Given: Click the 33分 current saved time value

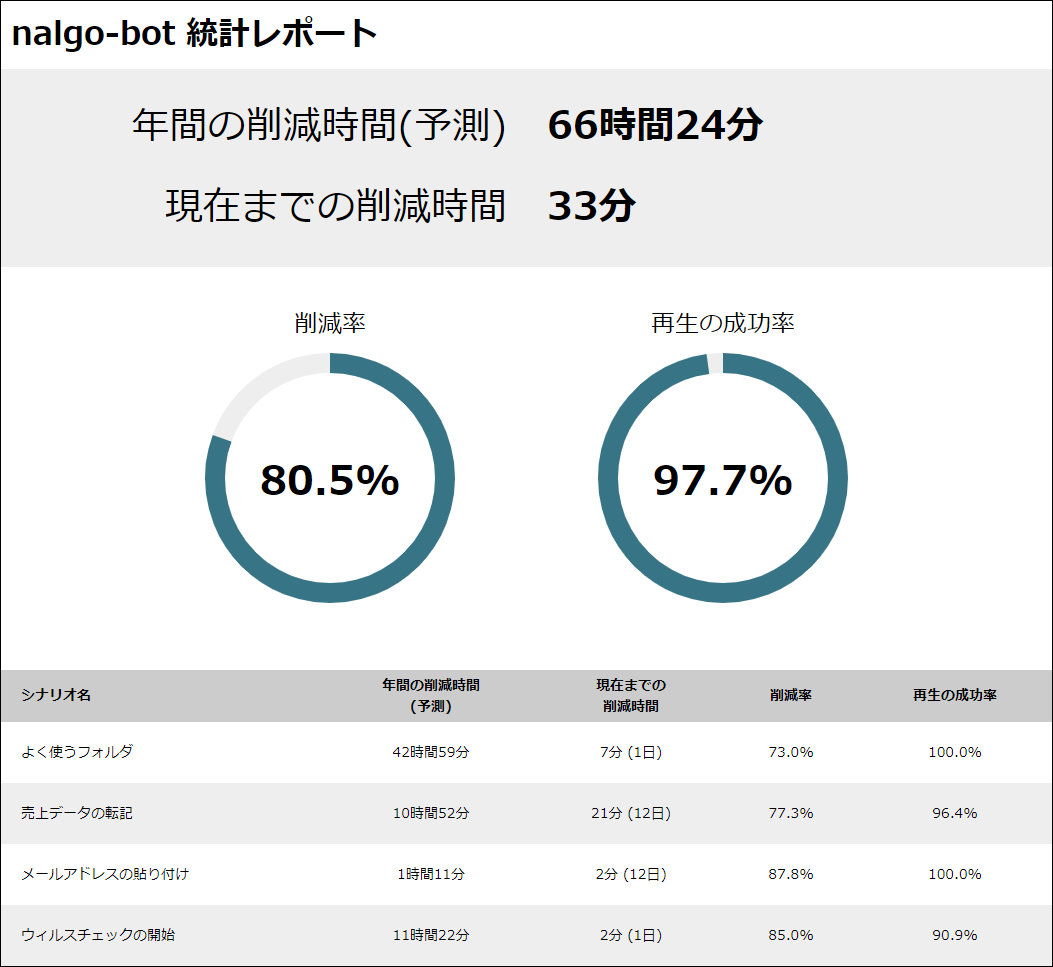Looking at the screenshot, I should [591, 206].
